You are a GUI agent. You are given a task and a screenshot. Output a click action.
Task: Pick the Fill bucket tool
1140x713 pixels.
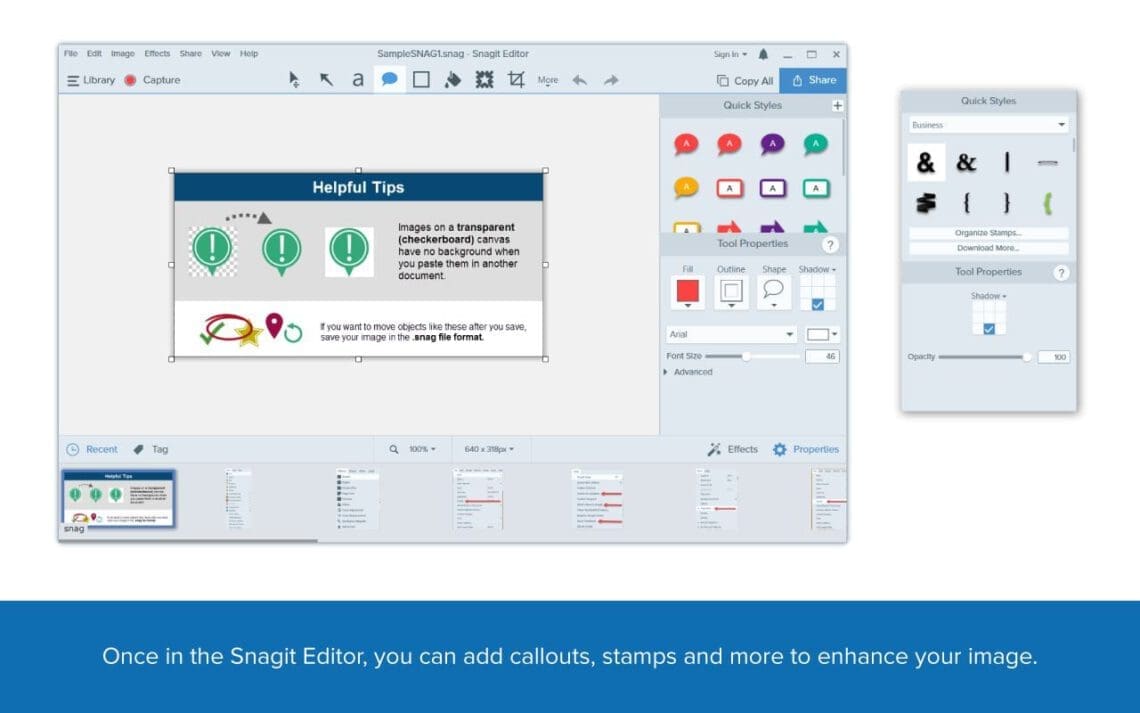pyautogui.click(x=453, y=80)
